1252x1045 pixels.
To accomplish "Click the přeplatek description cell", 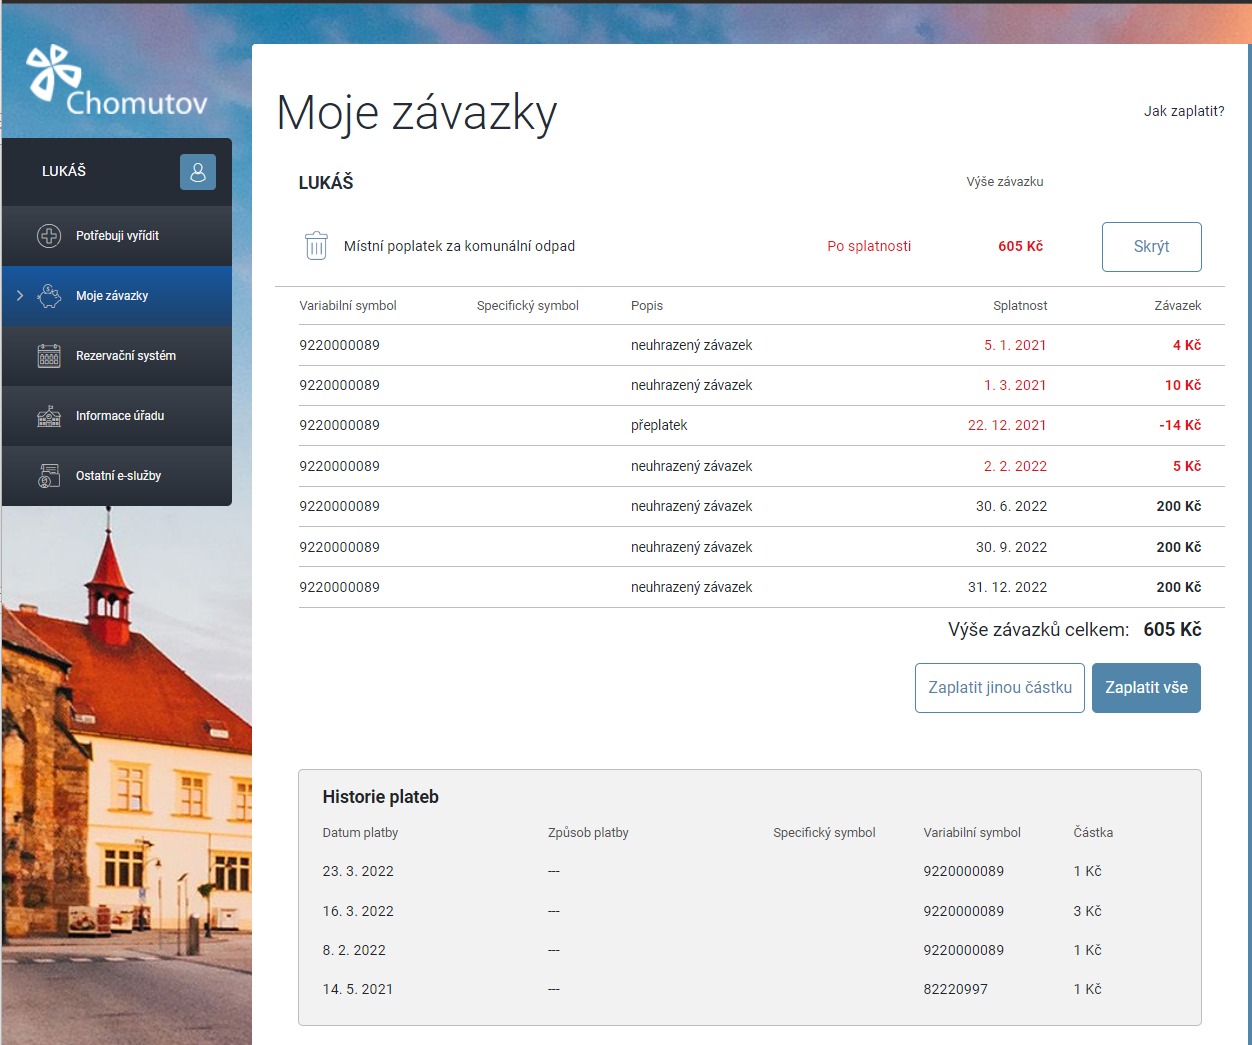I will point(659,425).
